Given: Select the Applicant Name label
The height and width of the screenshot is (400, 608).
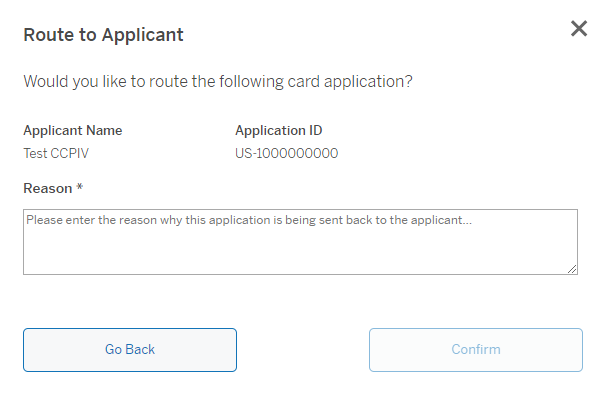Looking at the screenshot, I should pos(73,131).
